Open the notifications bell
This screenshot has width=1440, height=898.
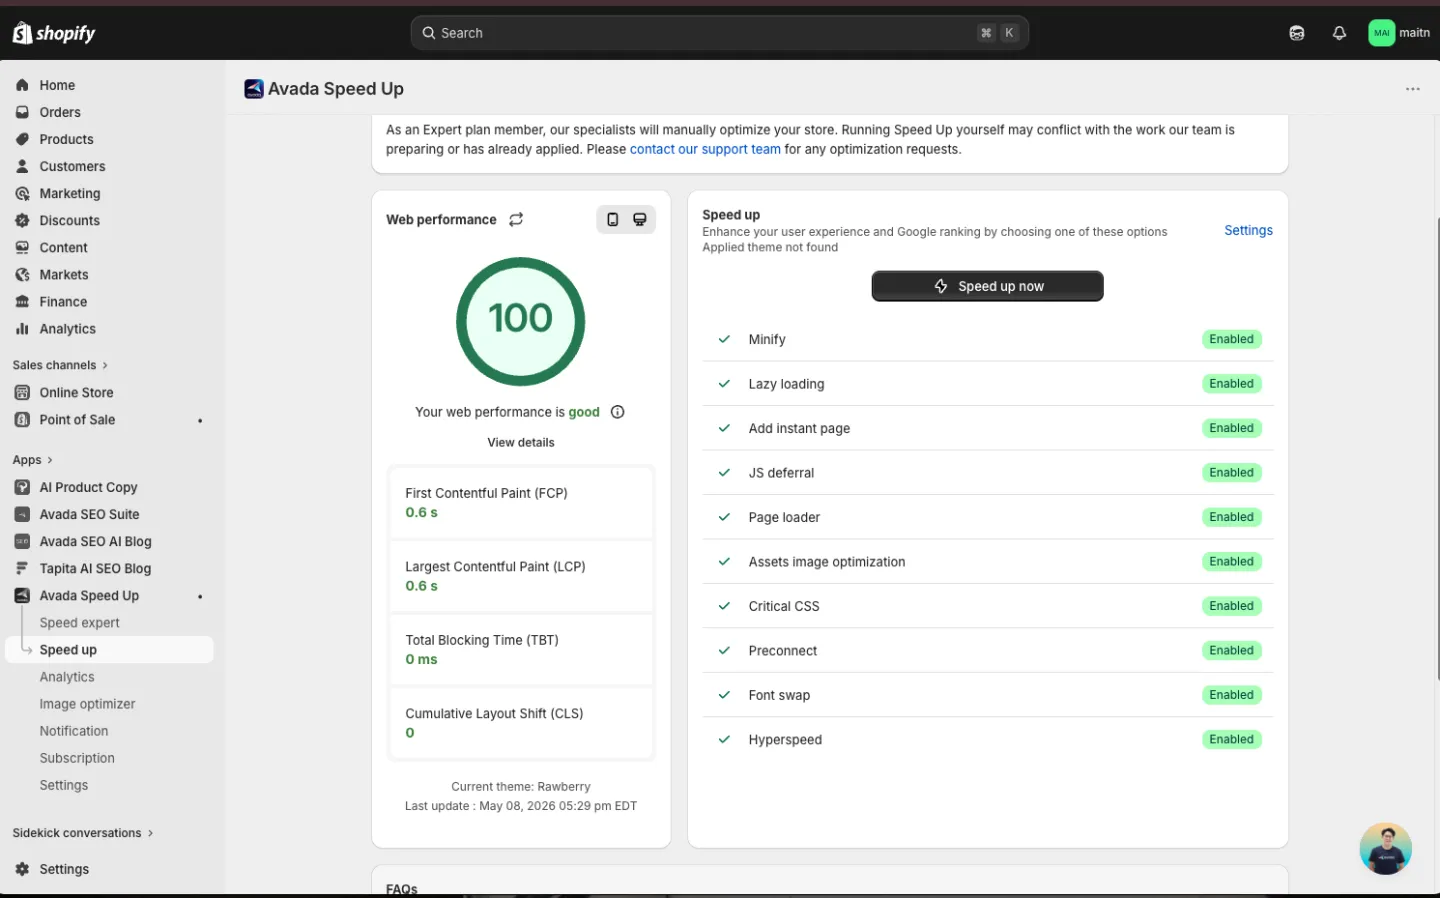click(x=1339, y=33)
